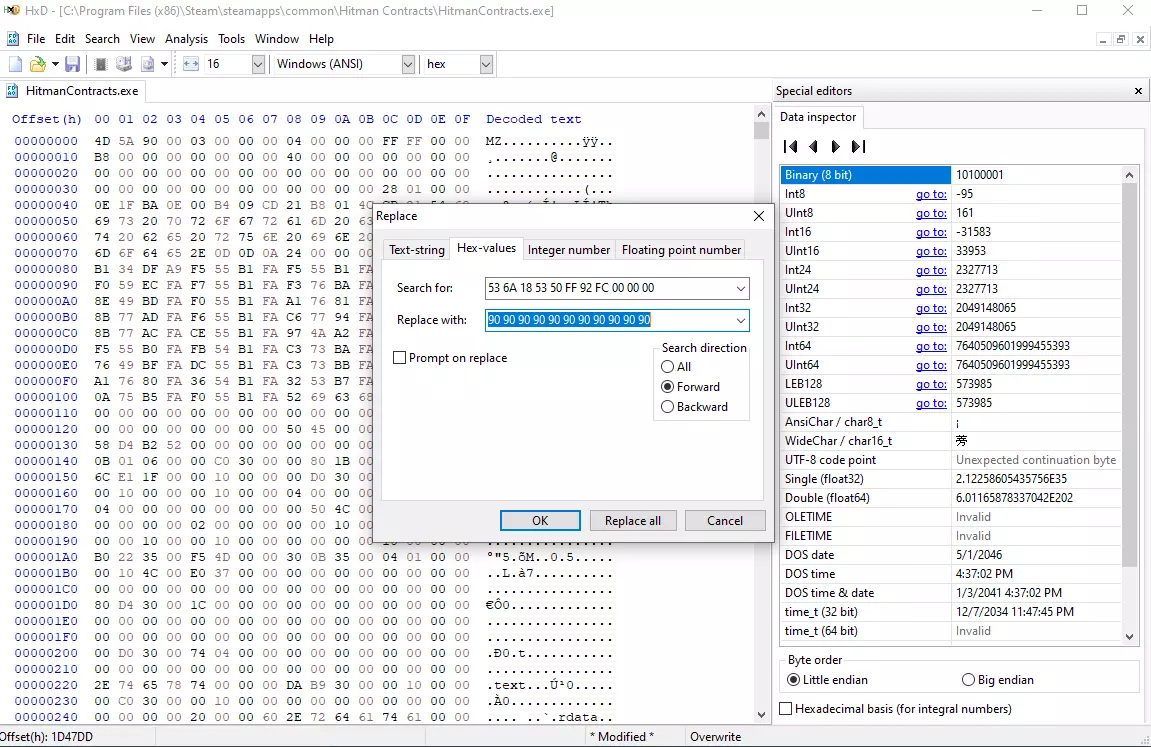Click the New file toolbar icon

tap(15, 65)
